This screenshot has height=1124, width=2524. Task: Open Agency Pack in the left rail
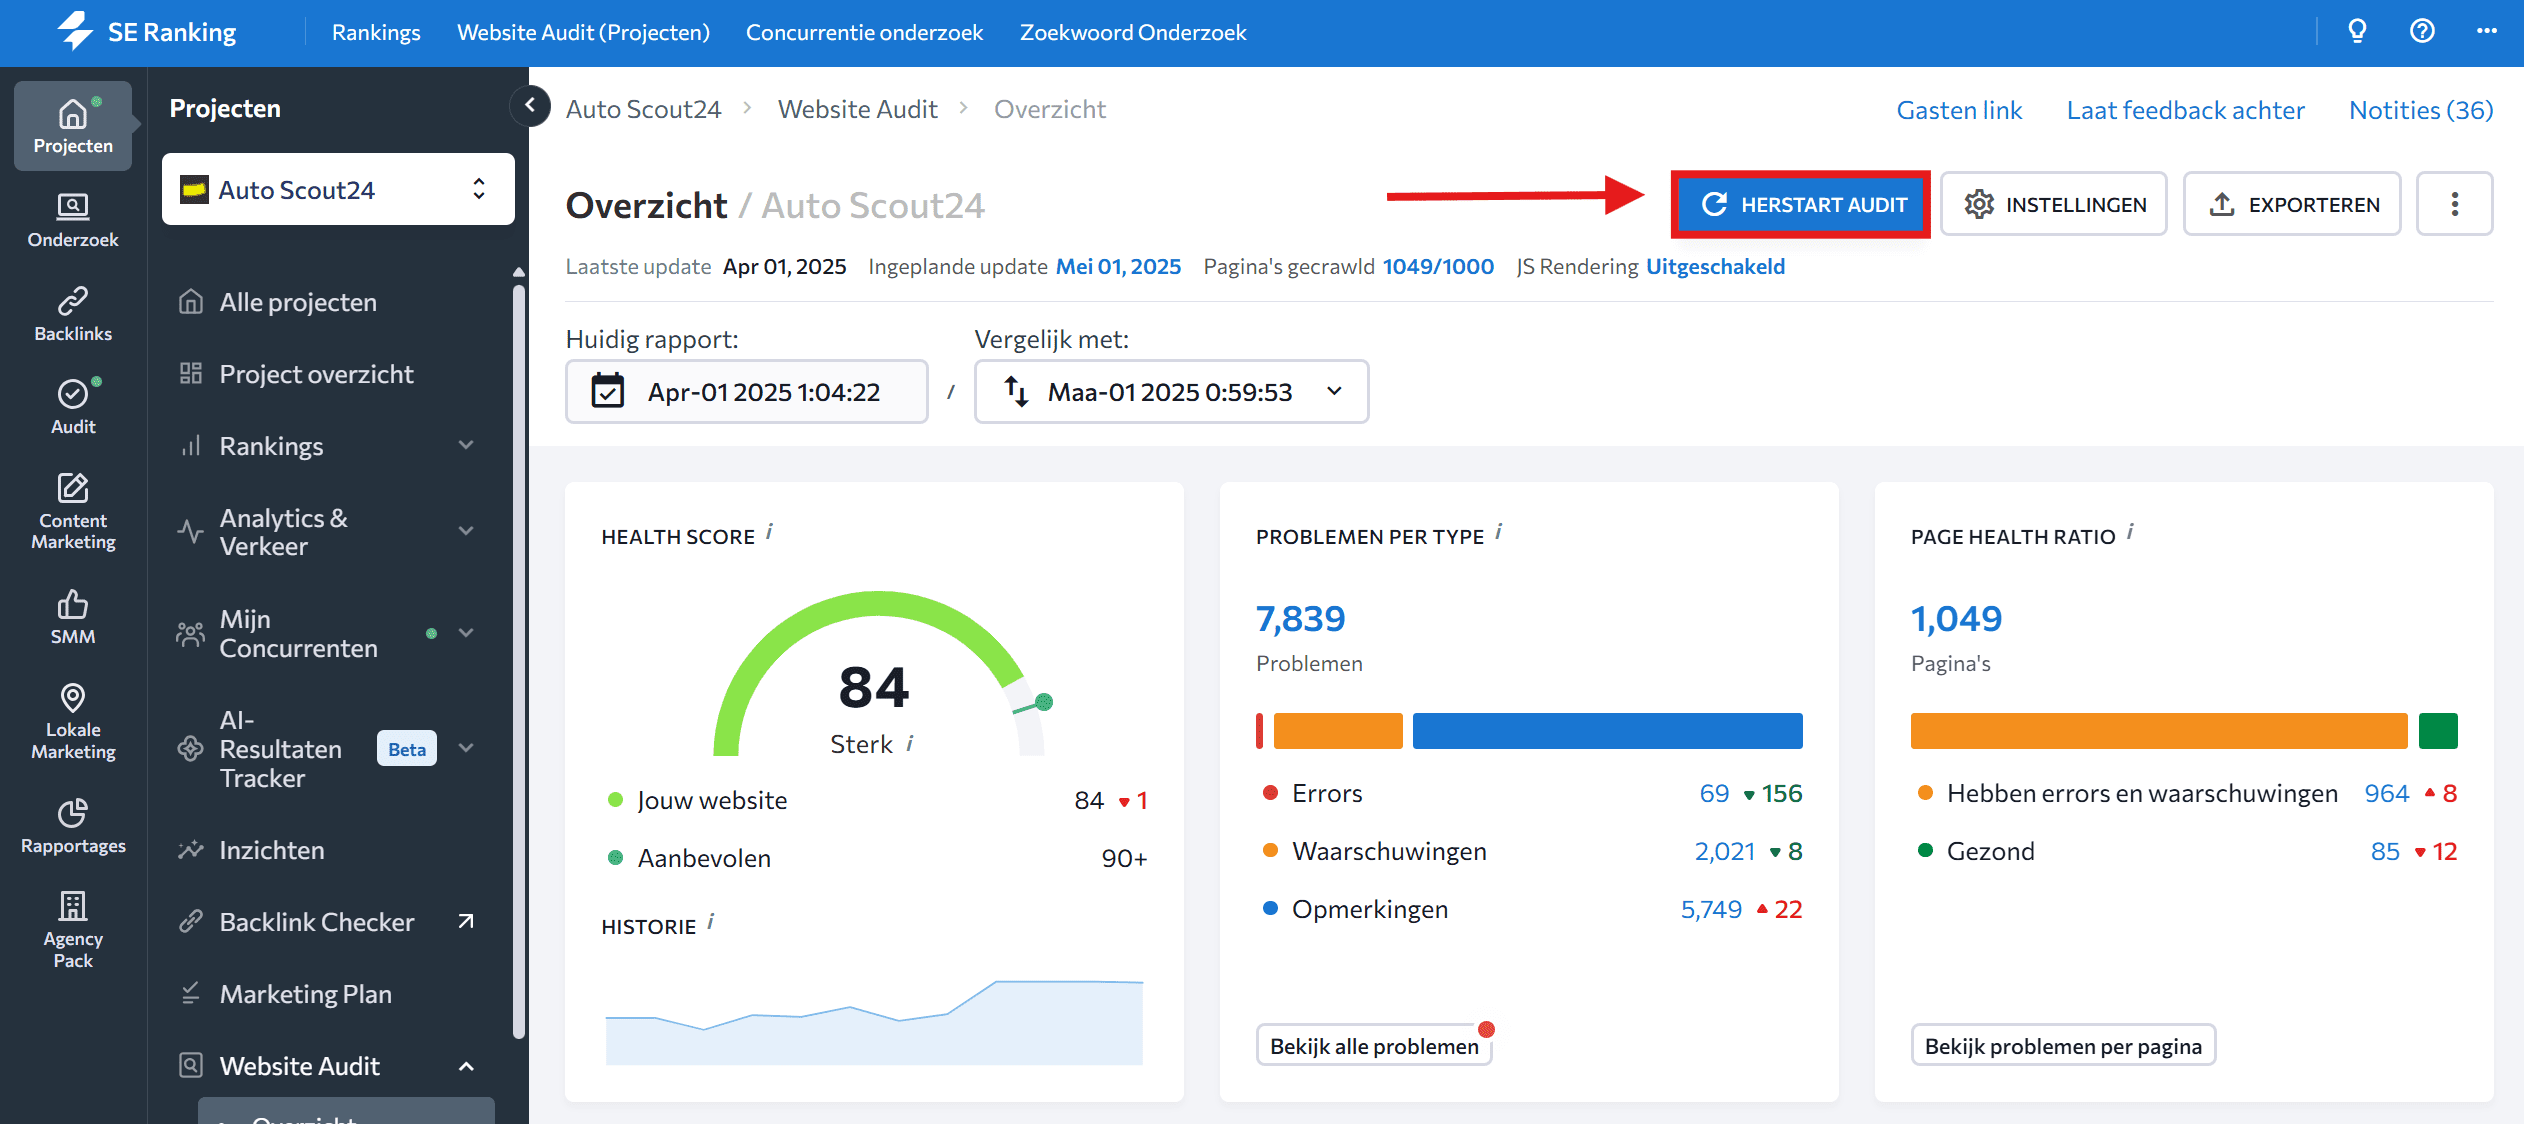[73, 930]
